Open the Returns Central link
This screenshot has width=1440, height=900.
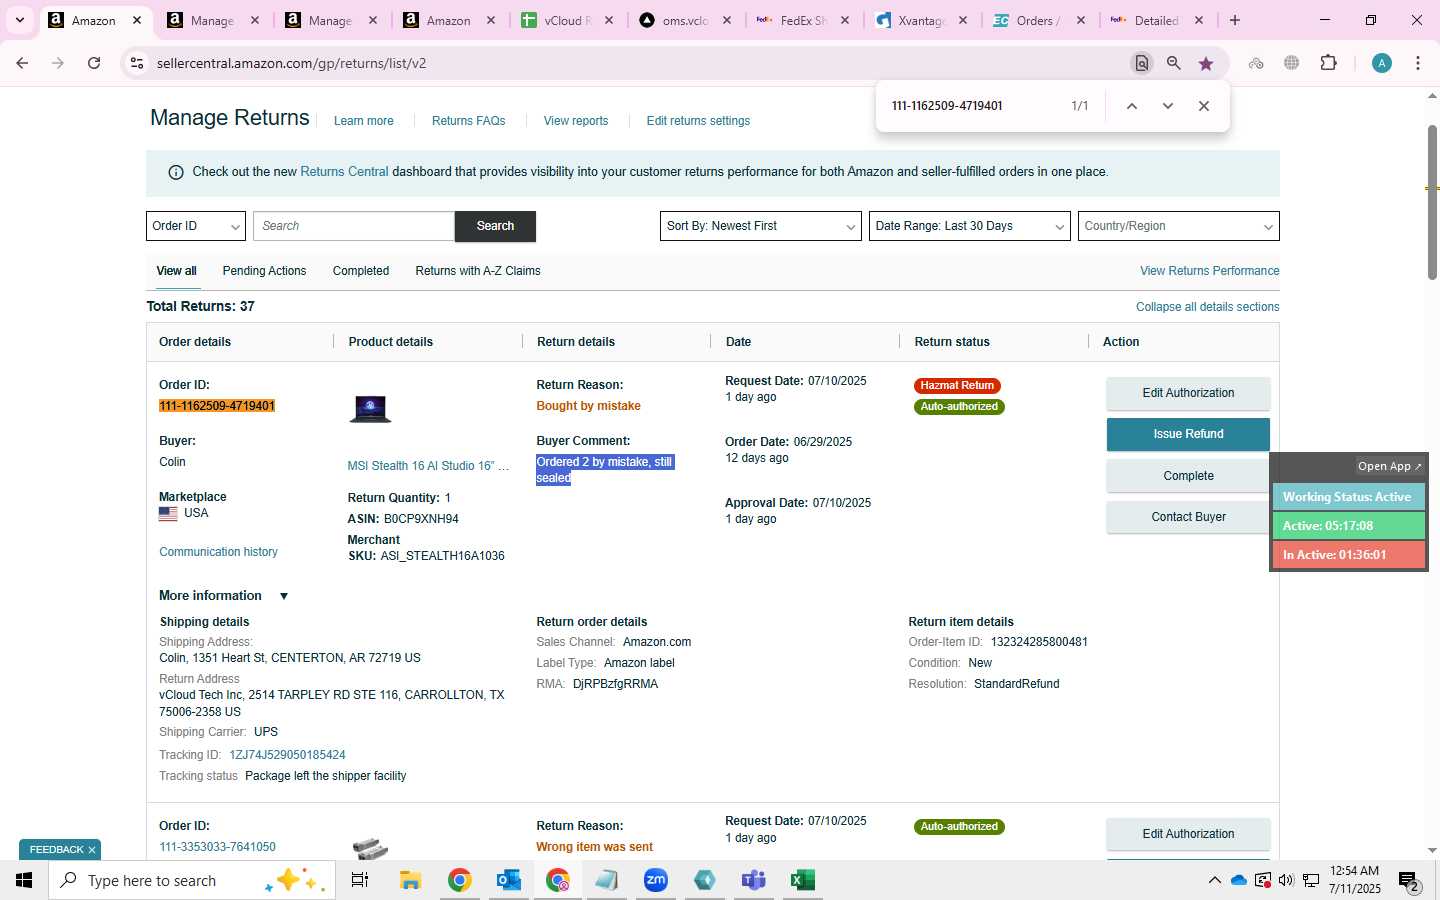click(344, 172)
